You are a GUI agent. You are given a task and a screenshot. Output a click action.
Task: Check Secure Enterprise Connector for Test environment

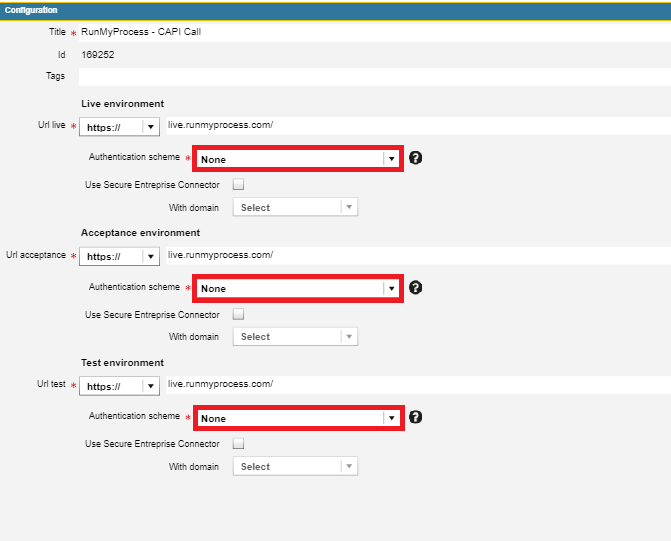coord(238,444)
